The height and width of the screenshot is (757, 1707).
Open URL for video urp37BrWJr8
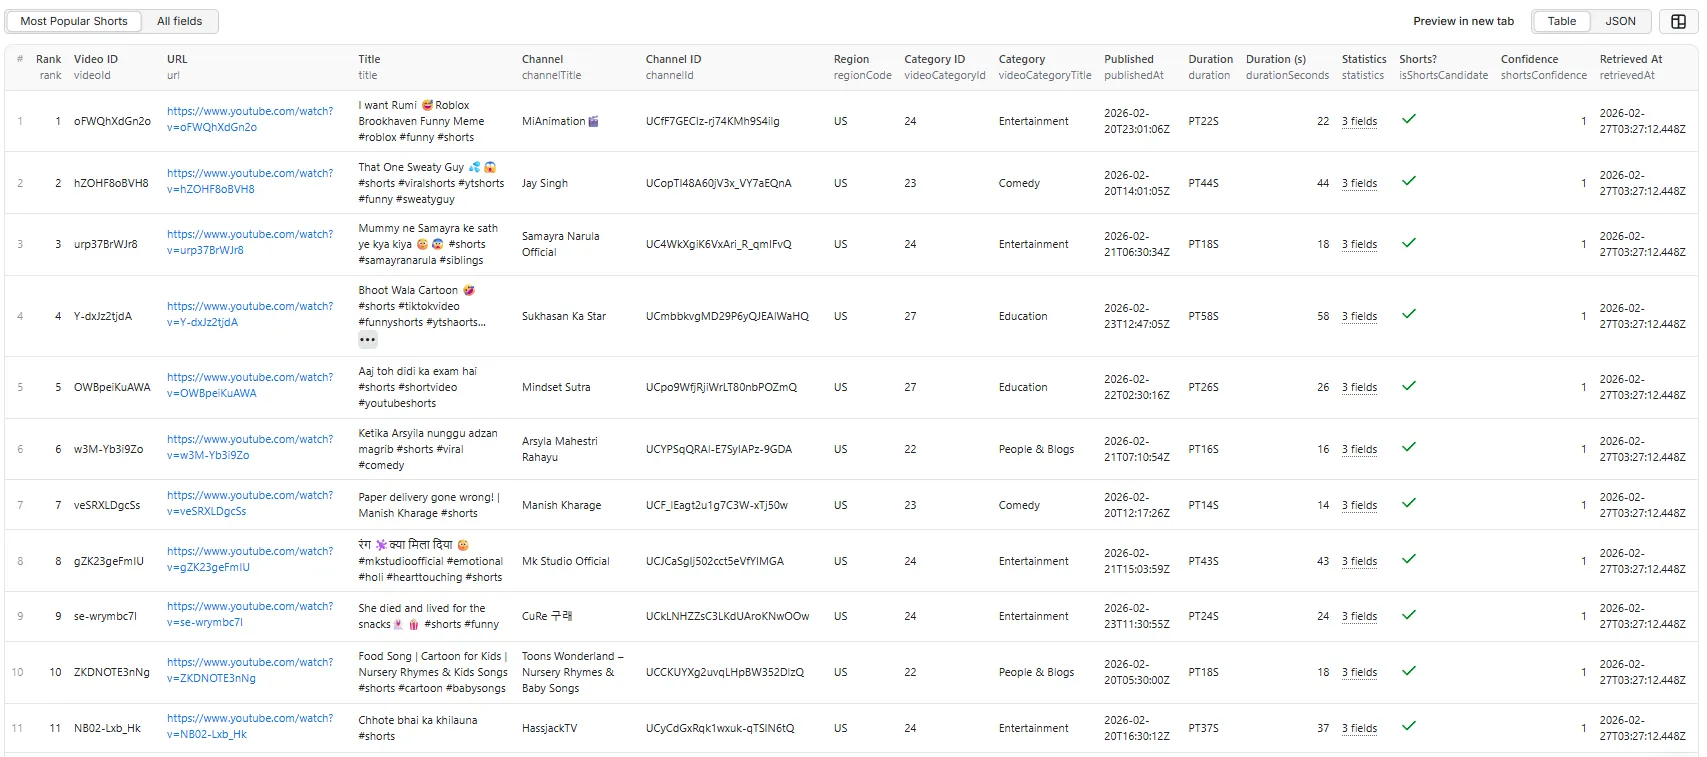(x=250, y=242)
